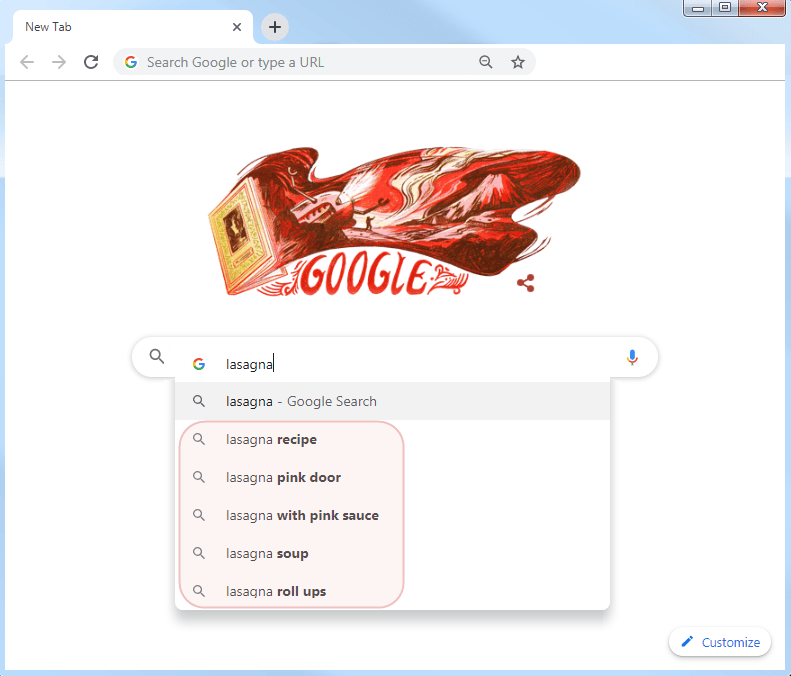This screenshot has height=676, width=791.
Task: Select the New Tab tab
Action: coord(133,27)
